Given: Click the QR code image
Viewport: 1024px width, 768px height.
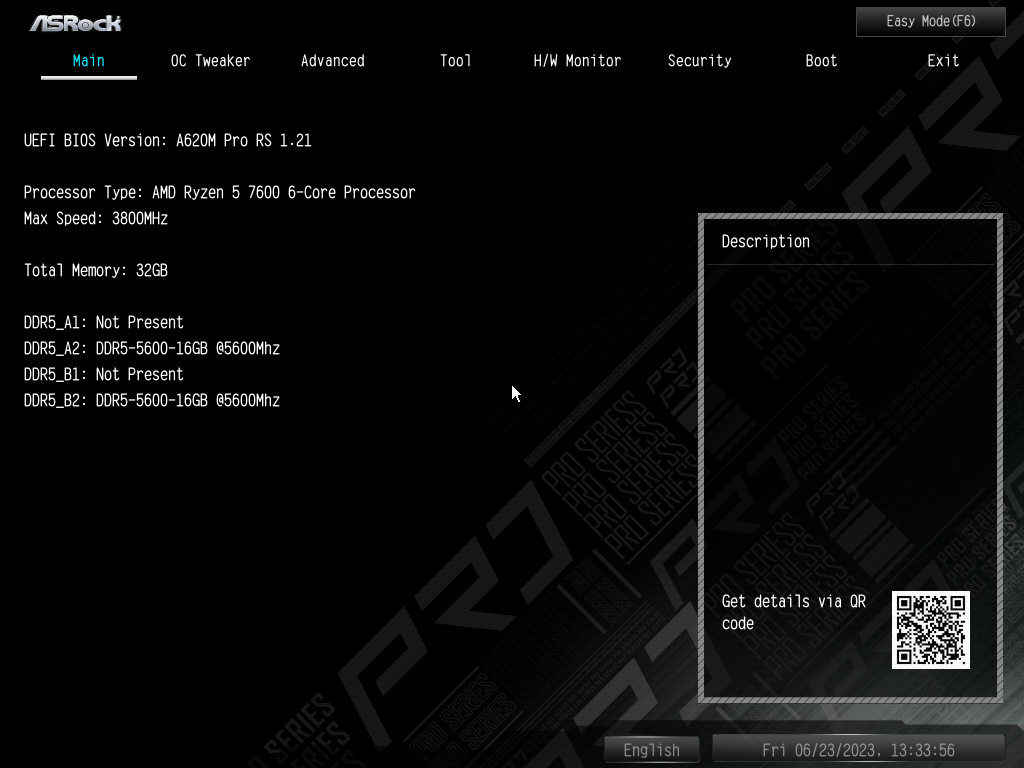Looking at the screenshot, I should click(931, 630).
